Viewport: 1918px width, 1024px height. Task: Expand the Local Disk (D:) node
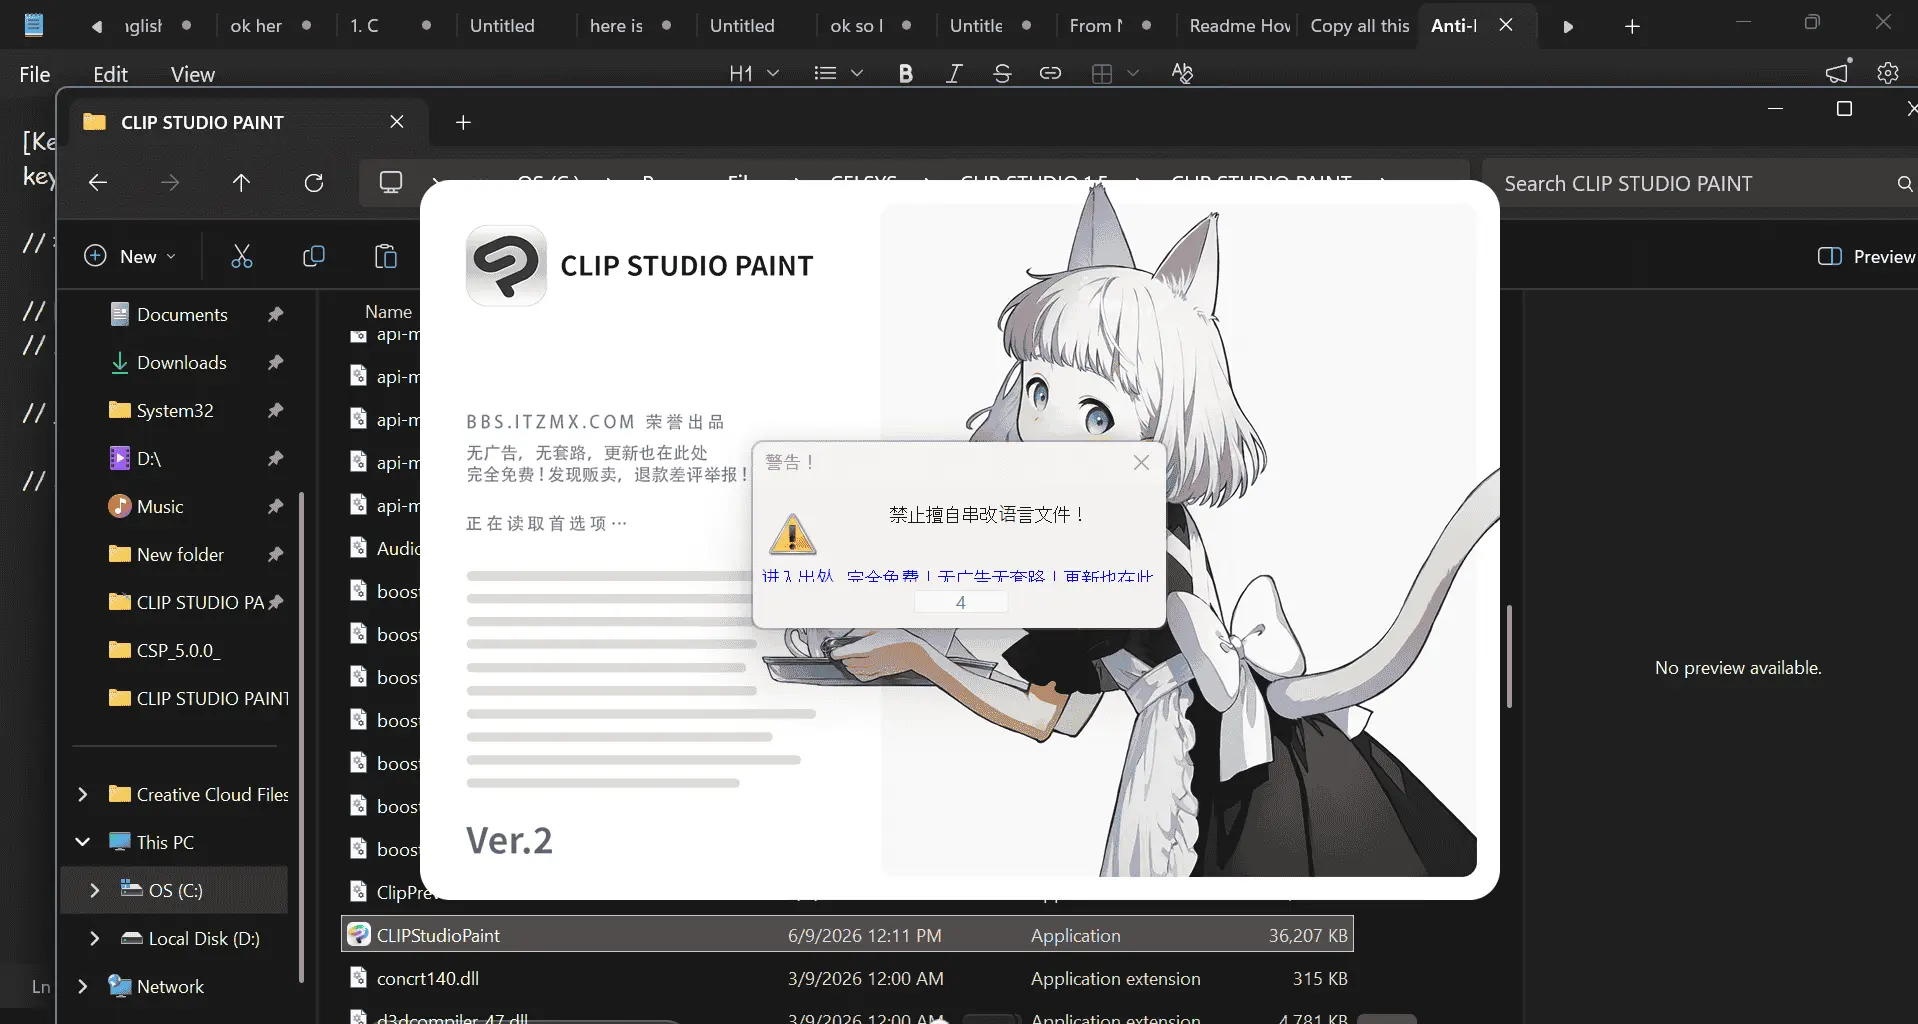click(x=95, y=938)
